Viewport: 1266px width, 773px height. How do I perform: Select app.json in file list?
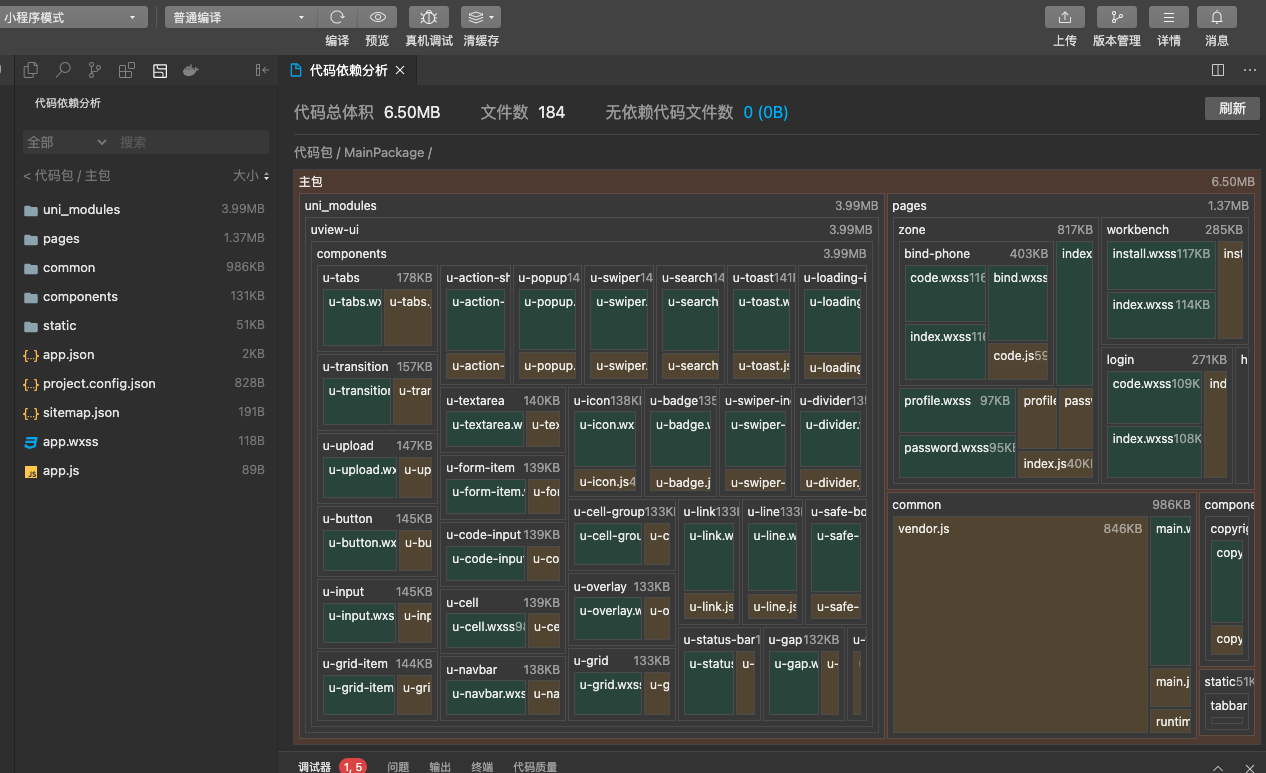[x=146, y=354]
